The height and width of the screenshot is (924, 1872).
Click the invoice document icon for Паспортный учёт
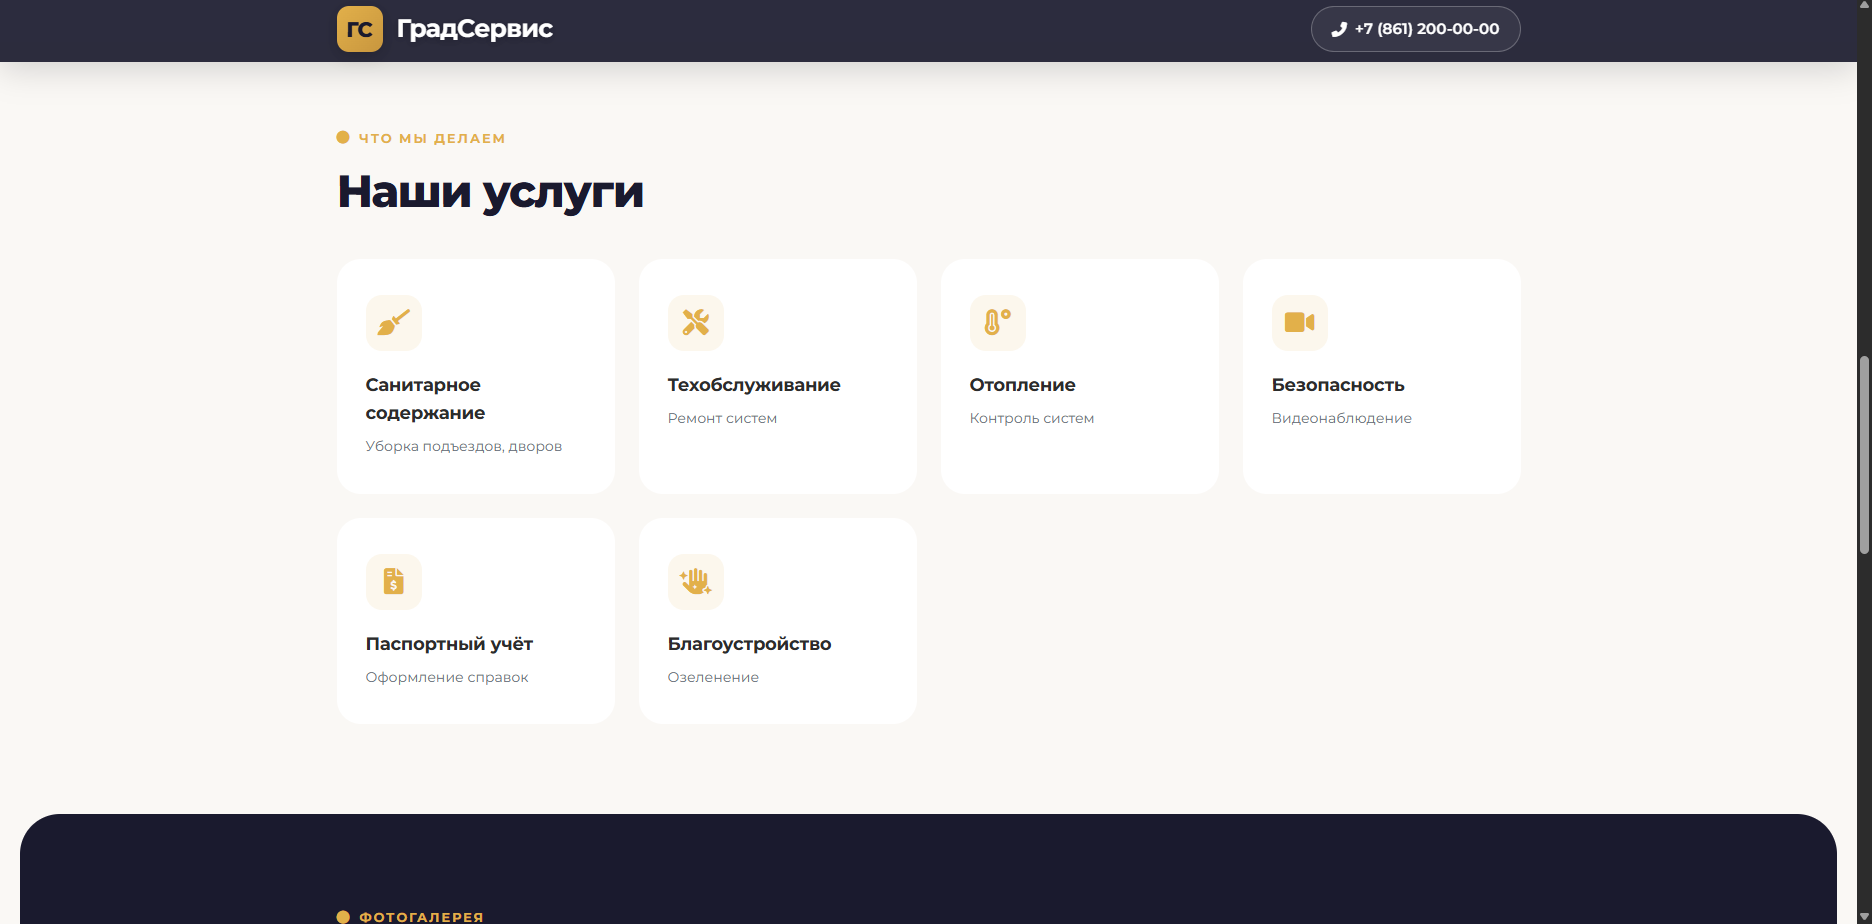394,582
